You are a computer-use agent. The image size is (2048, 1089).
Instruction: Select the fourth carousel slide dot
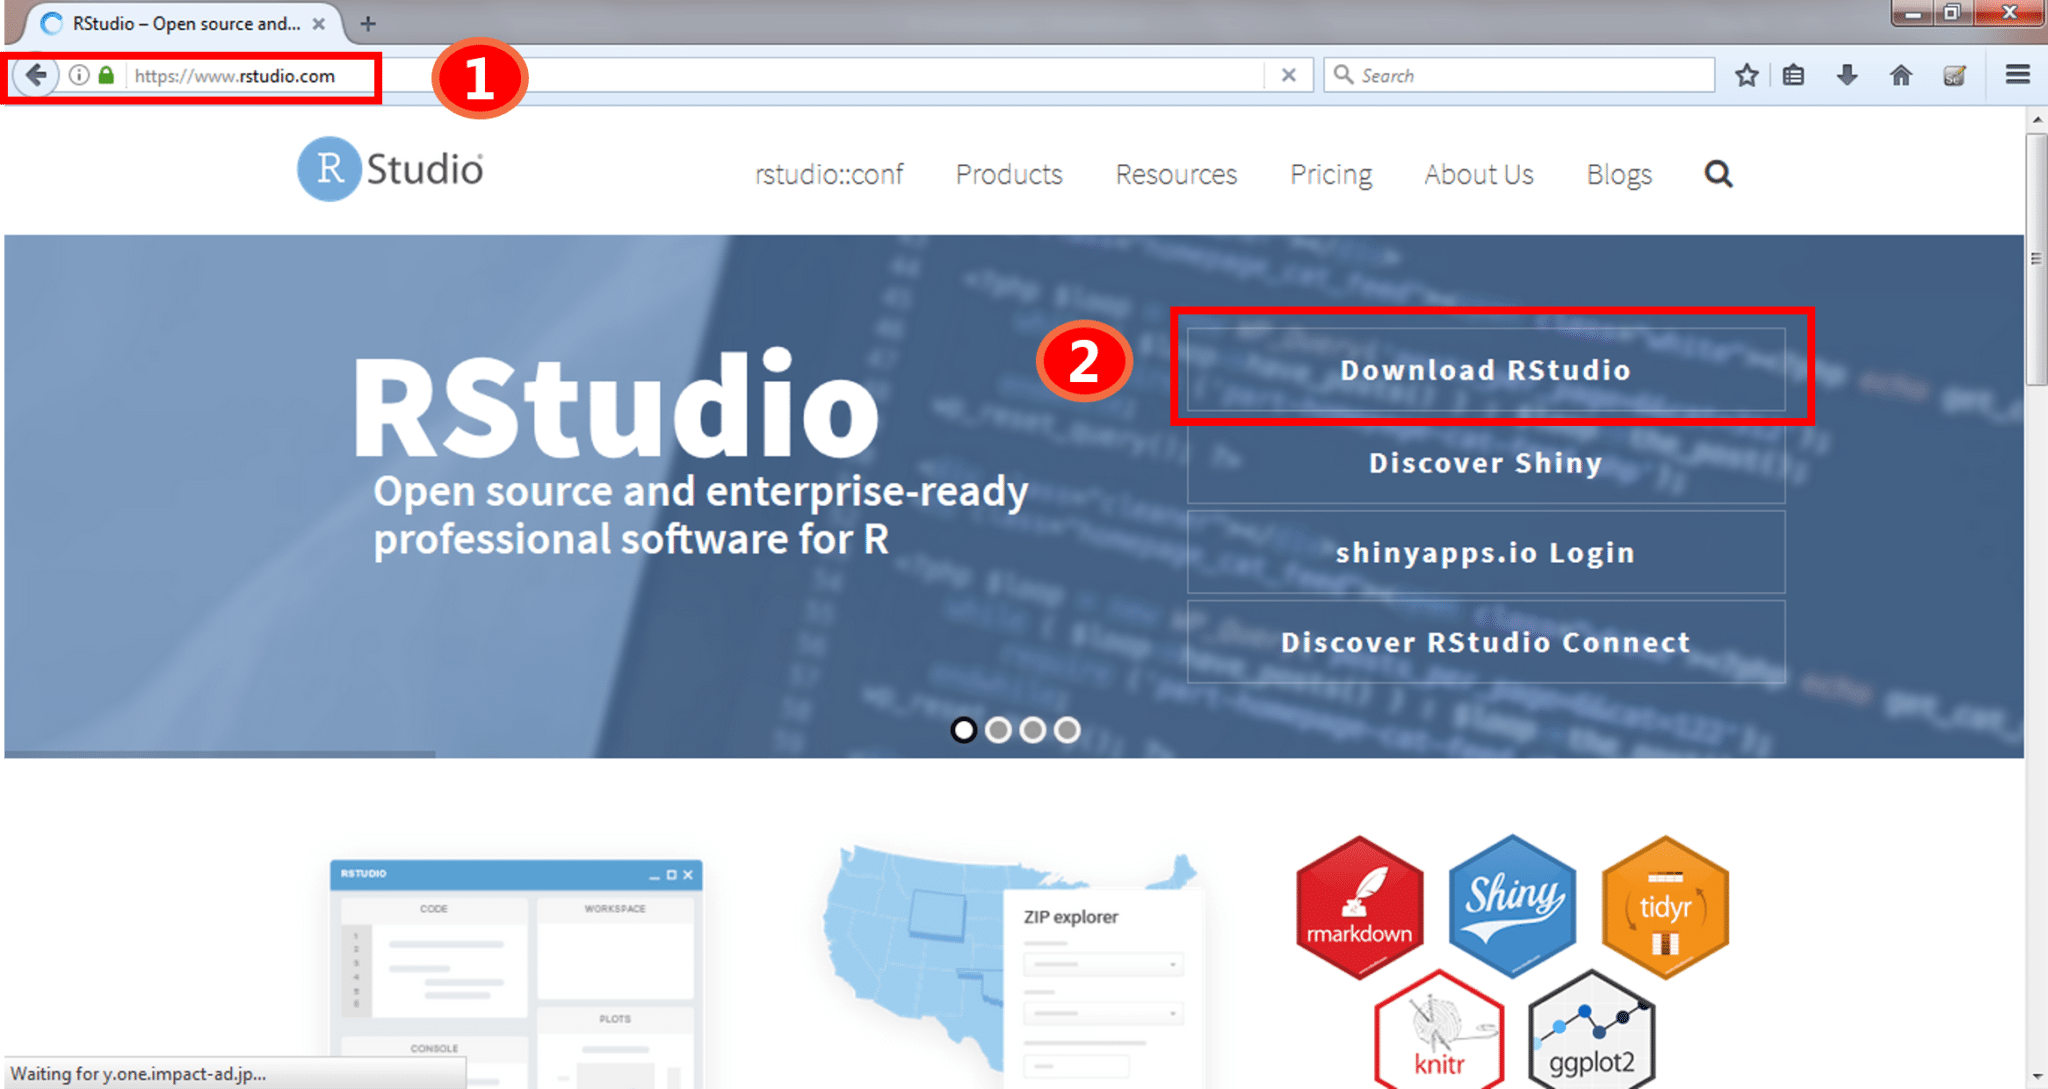(x=1067, y=730)
